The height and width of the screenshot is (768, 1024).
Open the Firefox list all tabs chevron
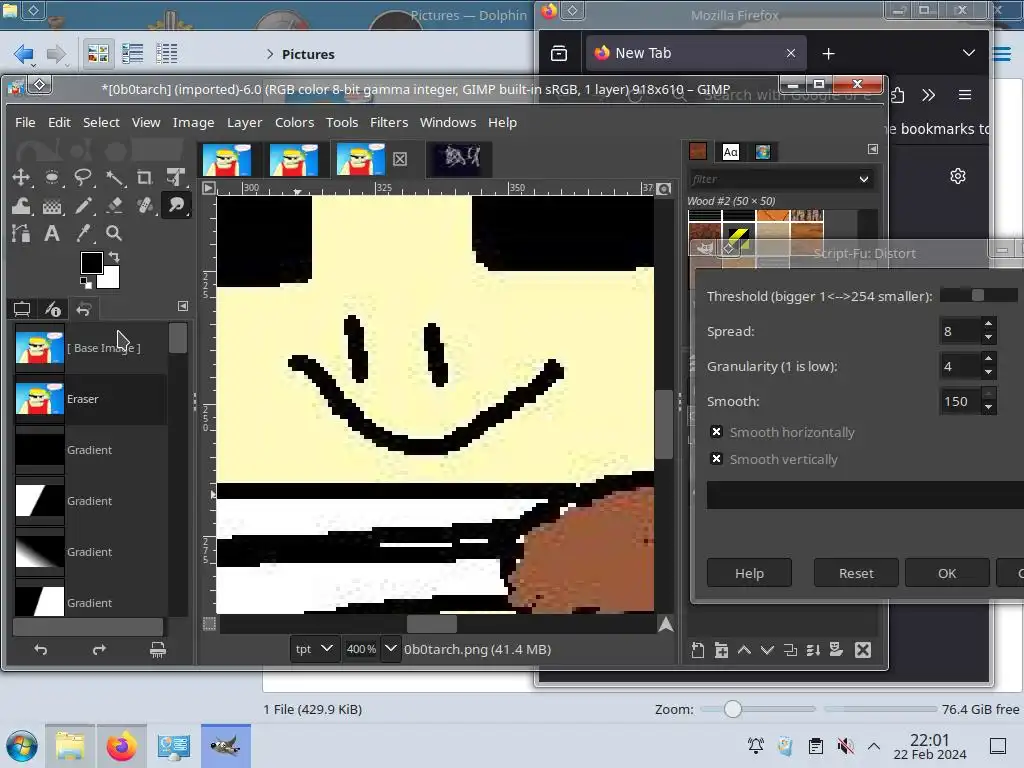968,53
